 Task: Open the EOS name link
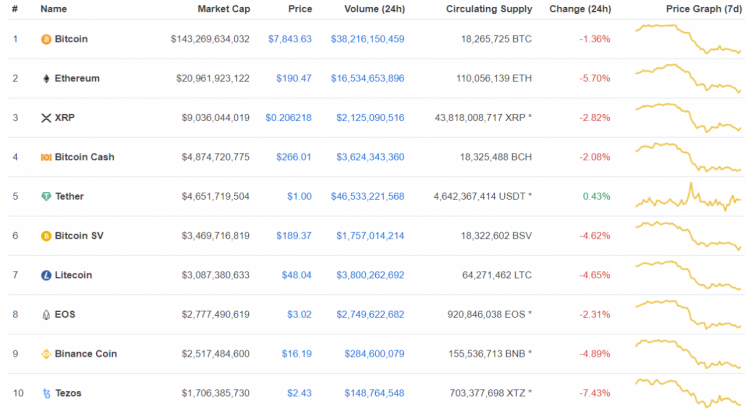tap(65, 315)
